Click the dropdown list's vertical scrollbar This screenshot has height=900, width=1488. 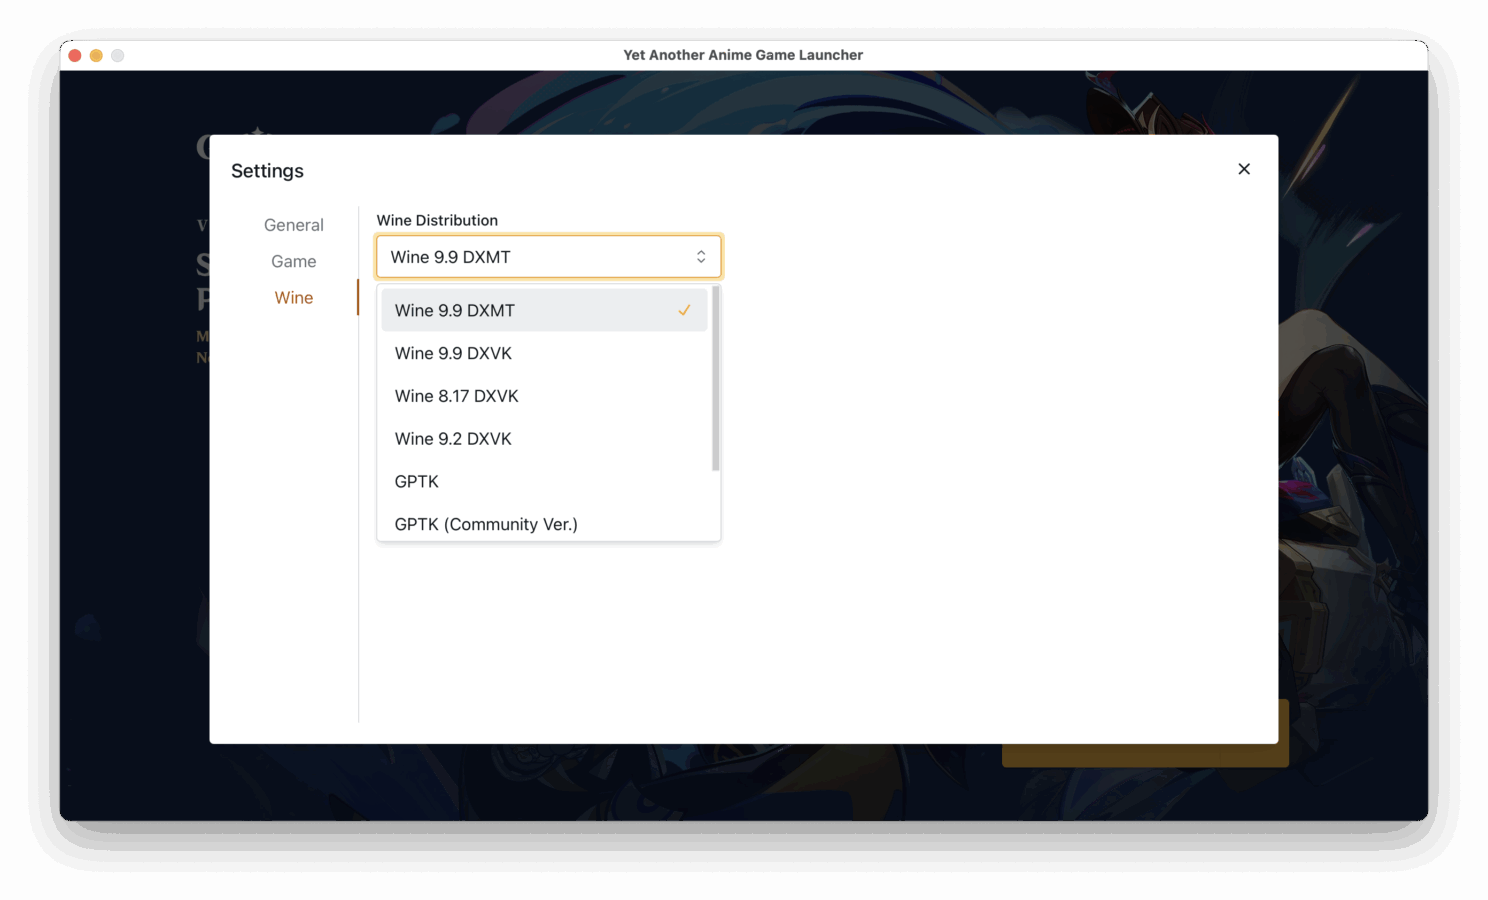(715, 380)
